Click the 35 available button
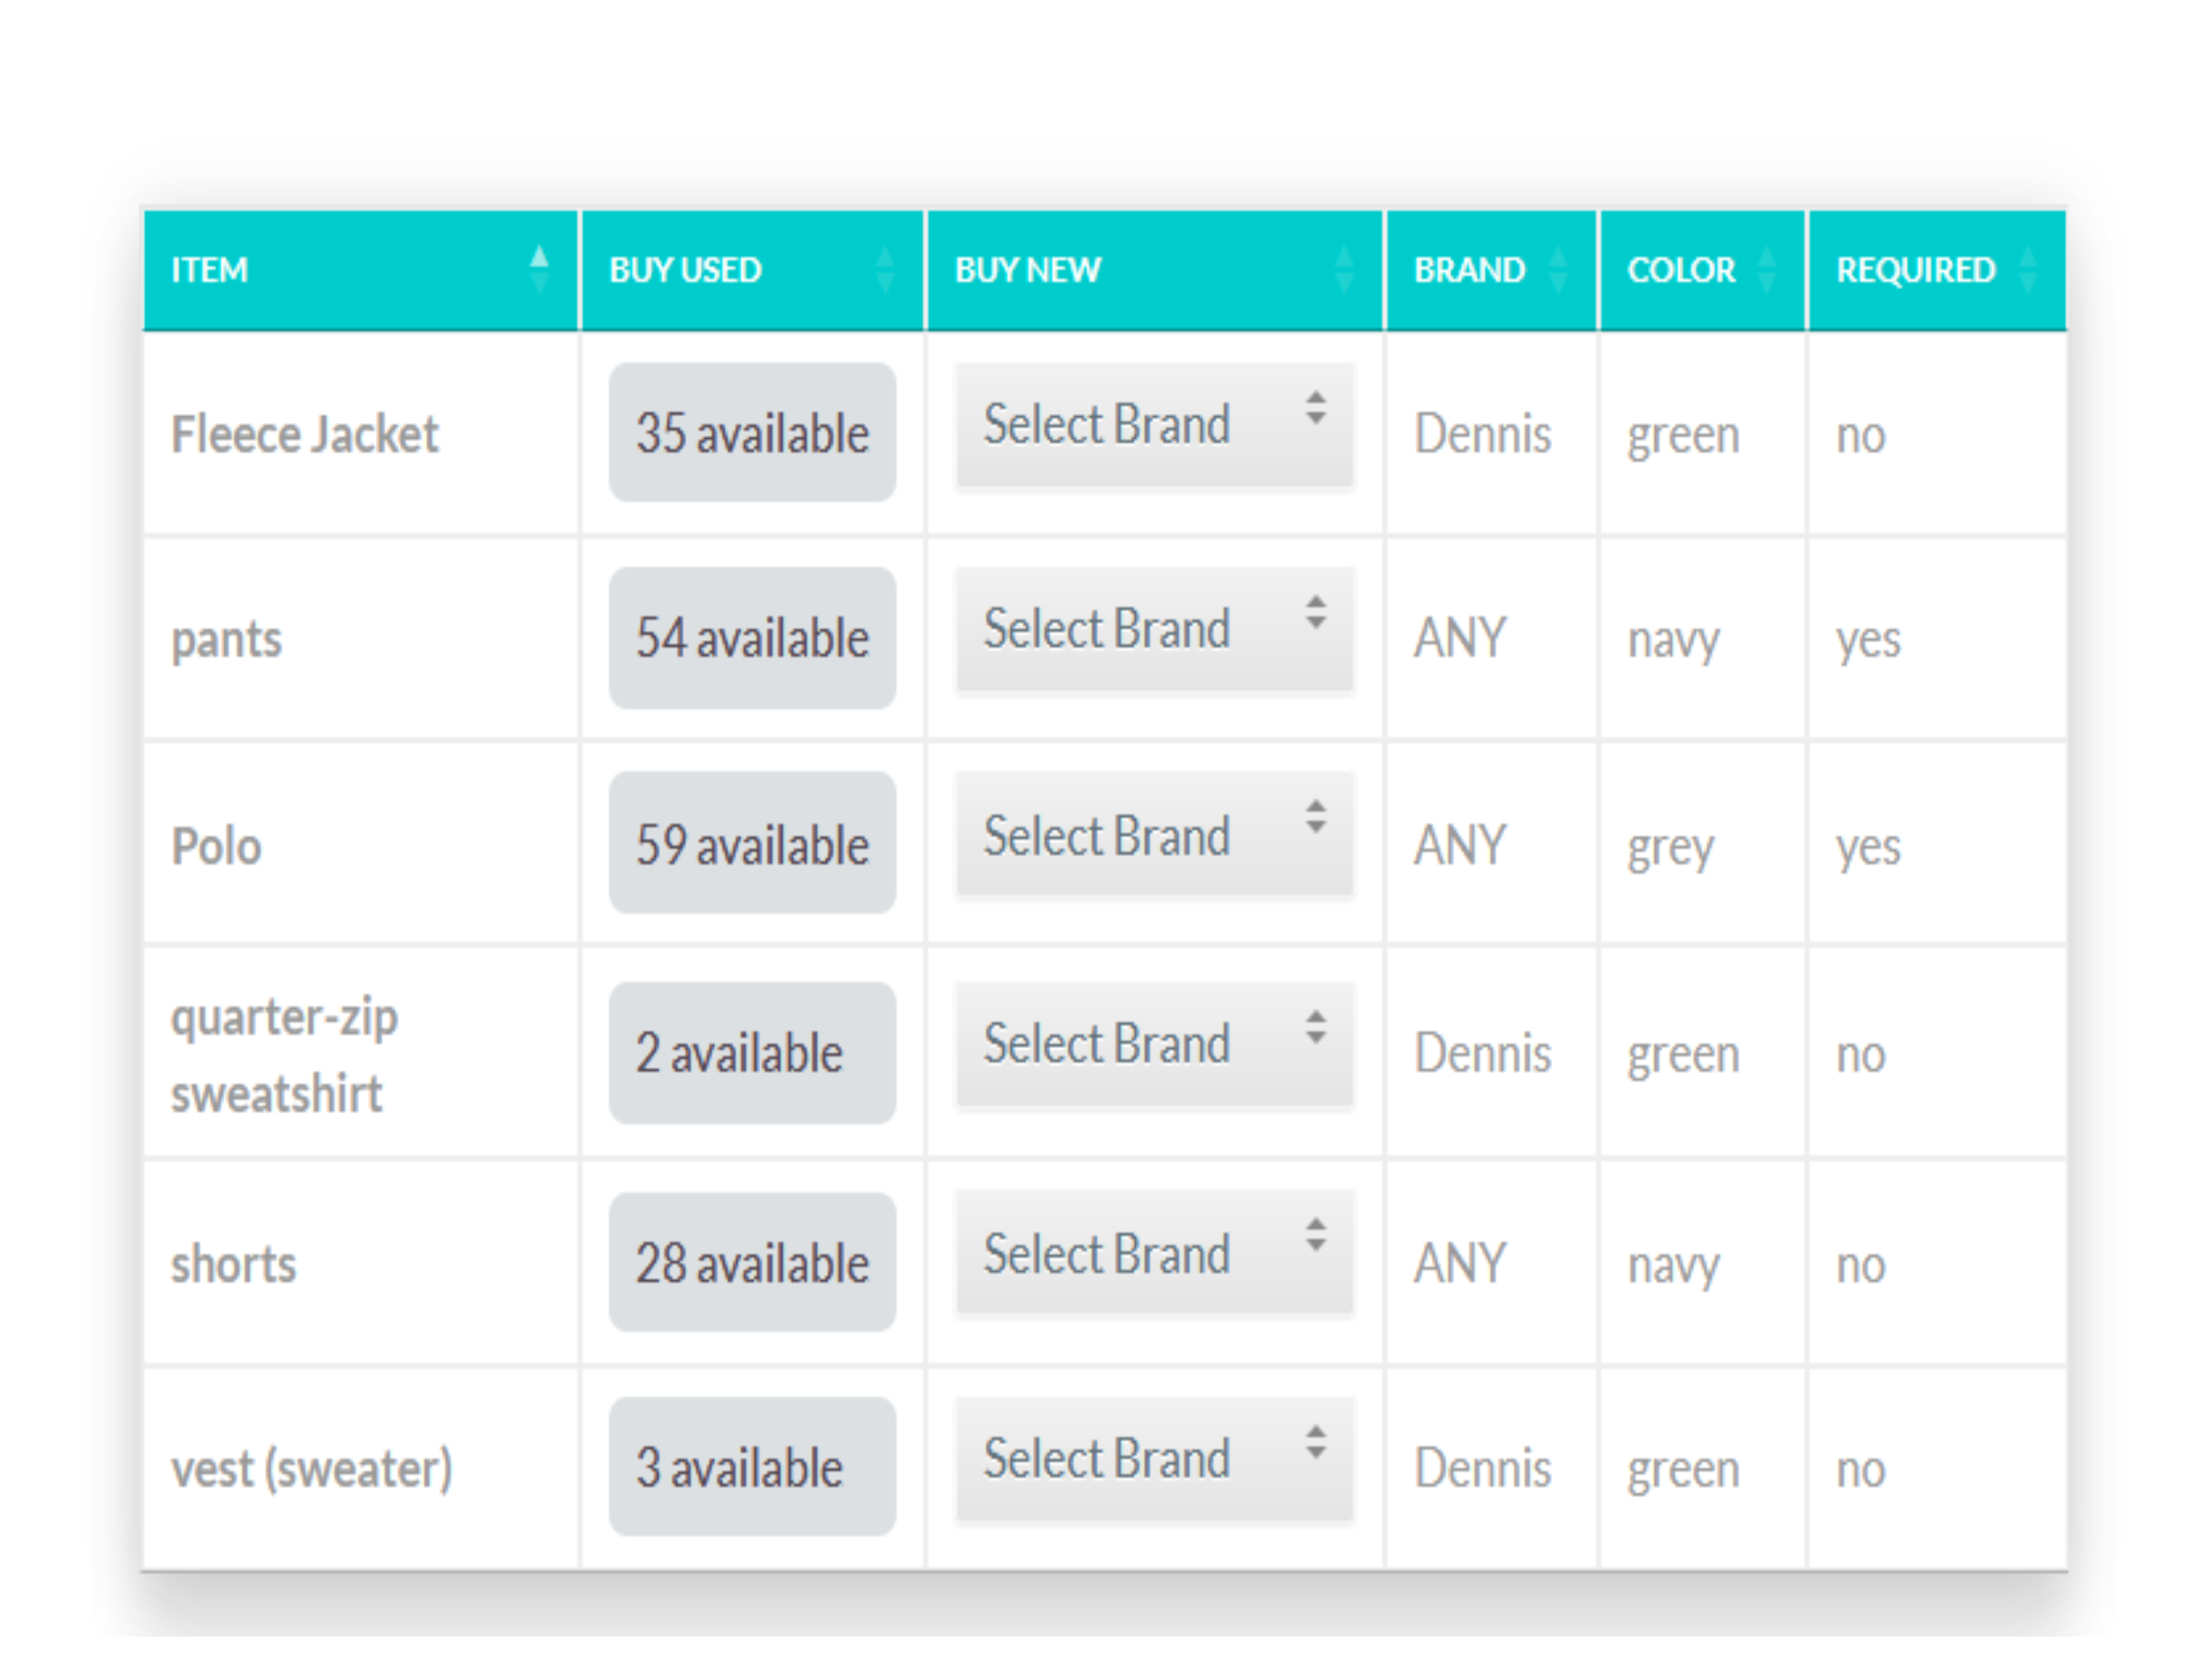 (x=752, y=433)
